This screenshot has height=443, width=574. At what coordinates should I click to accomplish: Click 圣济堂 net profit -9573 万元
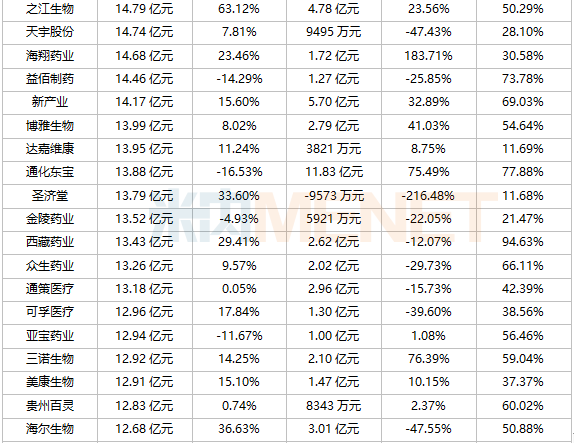point(334,196)
